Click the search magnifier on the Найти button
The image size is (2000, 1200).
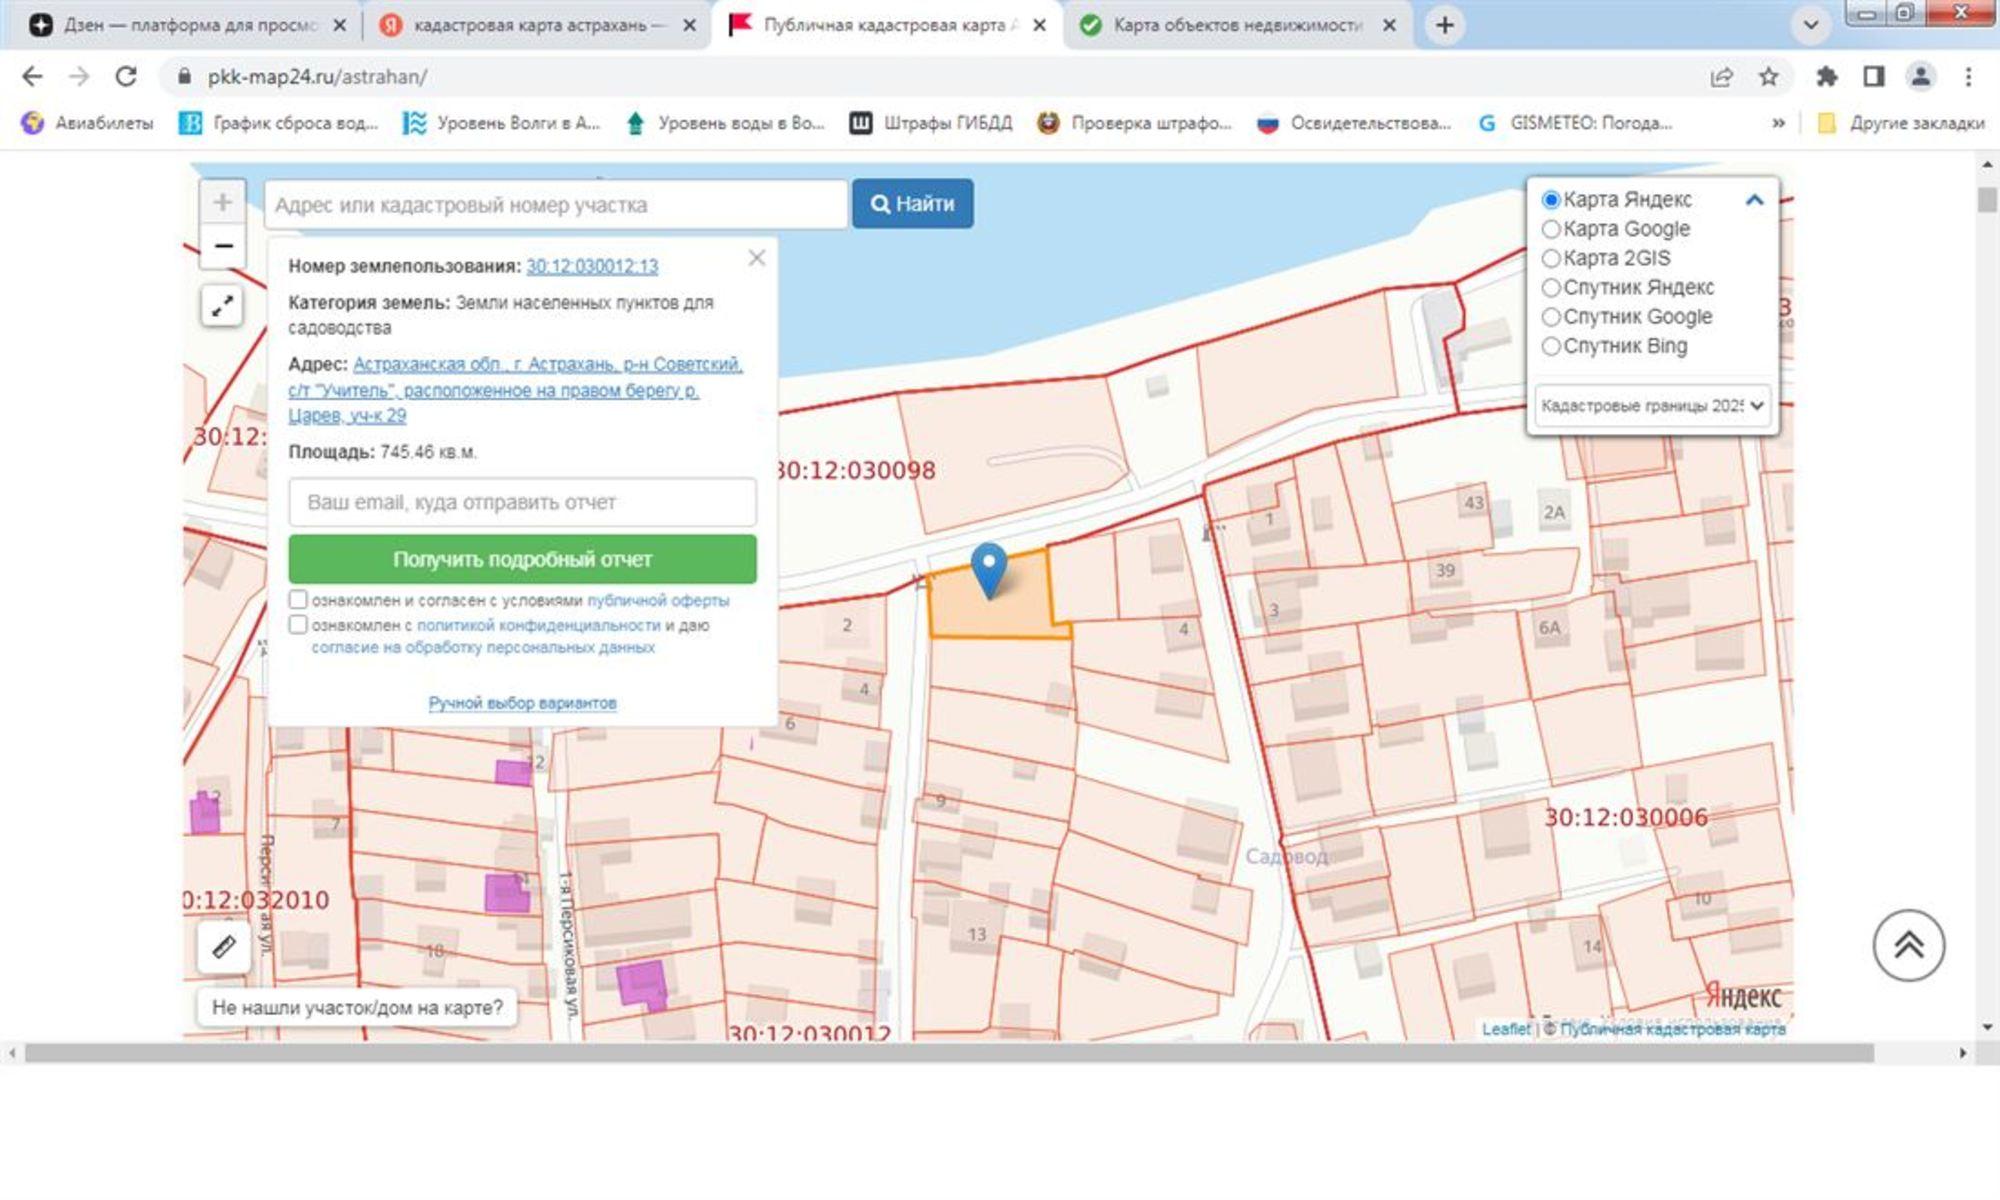click(881, 204)
